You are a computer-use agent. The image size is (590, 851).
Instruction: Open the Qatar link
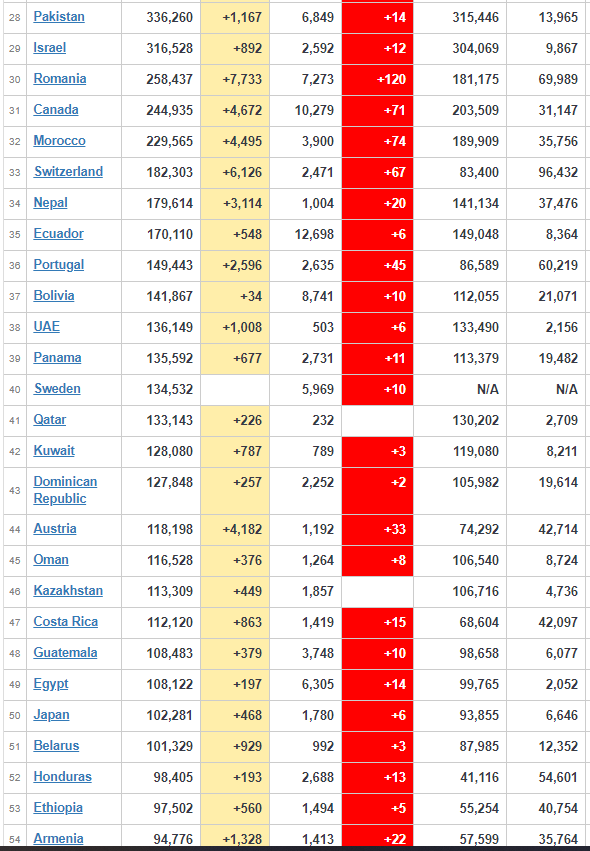coord(49,420)
